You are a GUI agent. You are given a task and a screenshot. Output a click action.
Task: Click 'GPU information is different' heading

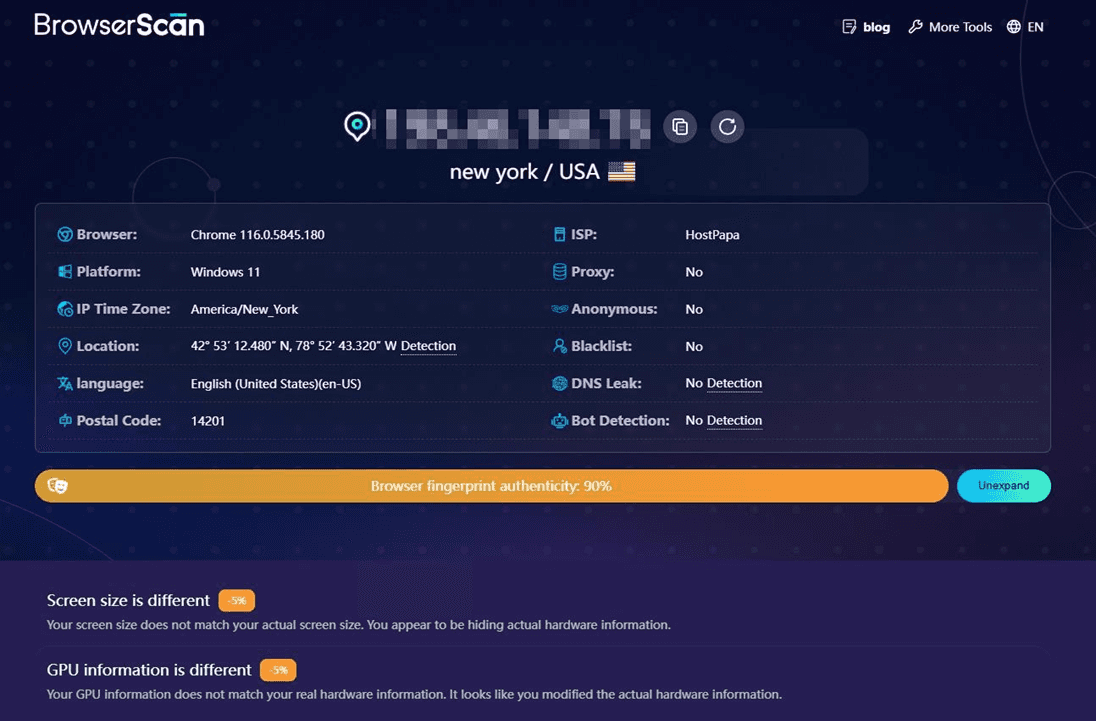[149, 670]
